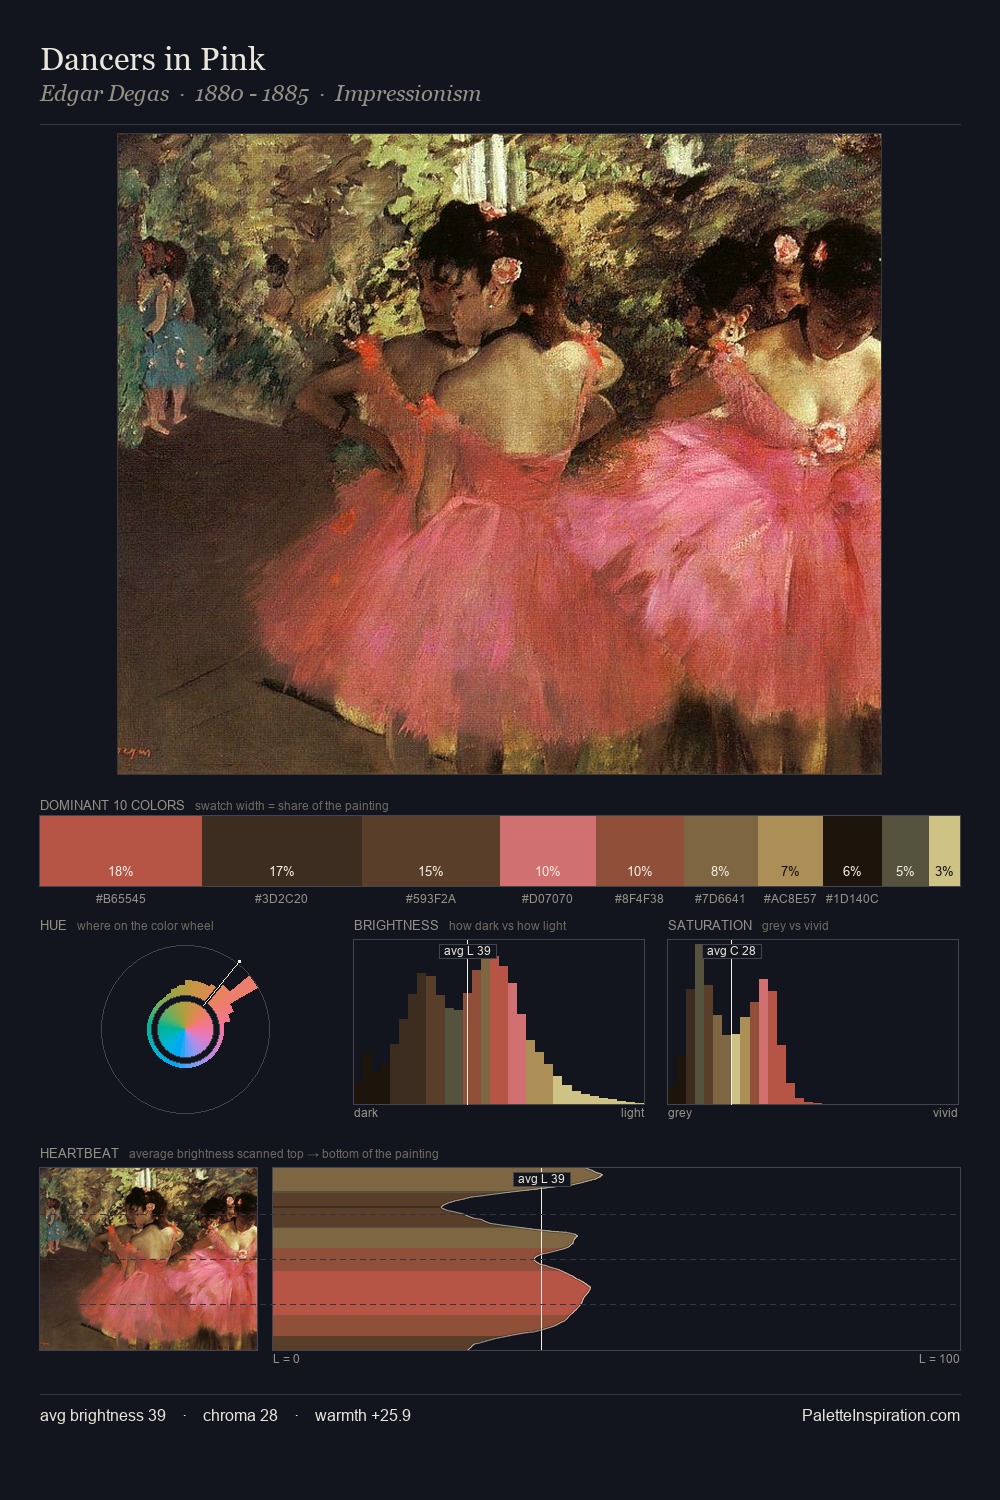Click the #1D140C hex code label
1000x1500 pixels.
point(852,899)
